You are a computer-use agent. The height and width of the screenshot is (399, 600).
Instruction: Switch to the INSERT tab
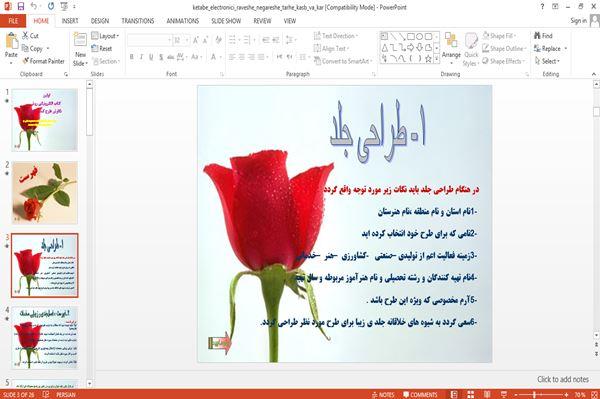coord(70,21)
